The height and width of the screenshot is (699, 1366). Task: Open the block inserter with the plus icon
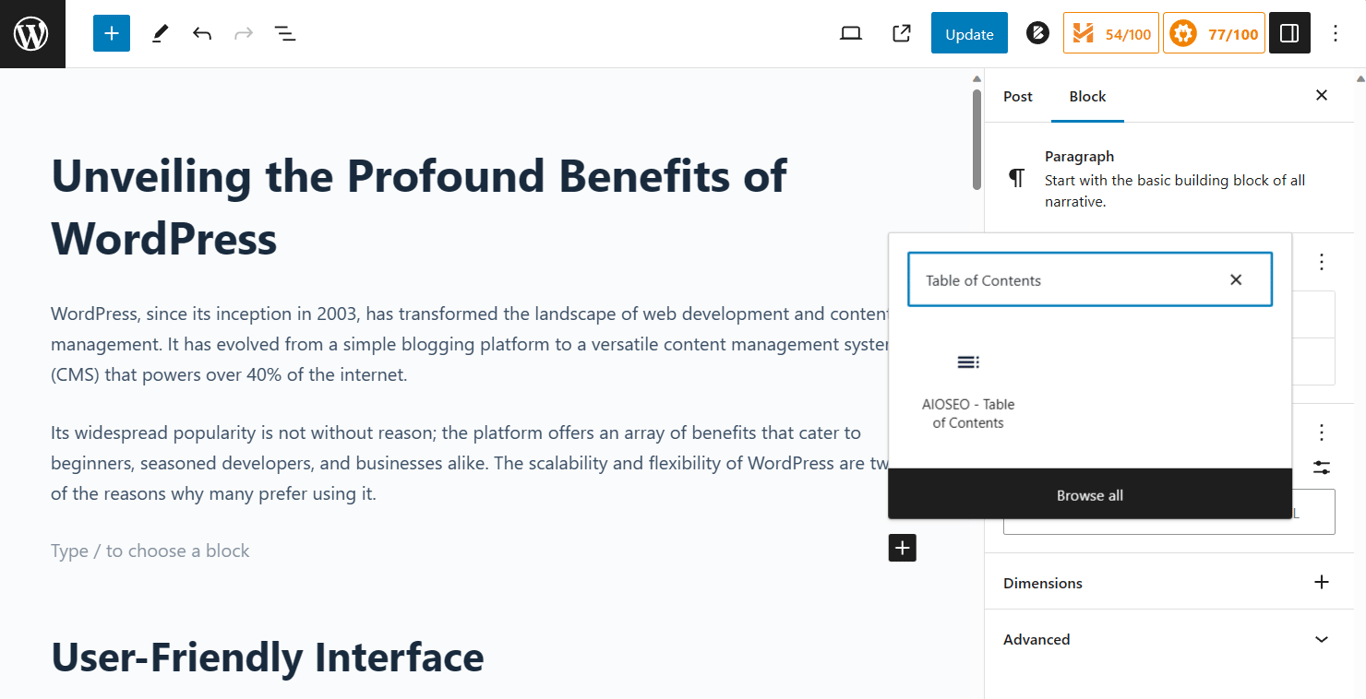pyautogui.click(x=111, y=33)
